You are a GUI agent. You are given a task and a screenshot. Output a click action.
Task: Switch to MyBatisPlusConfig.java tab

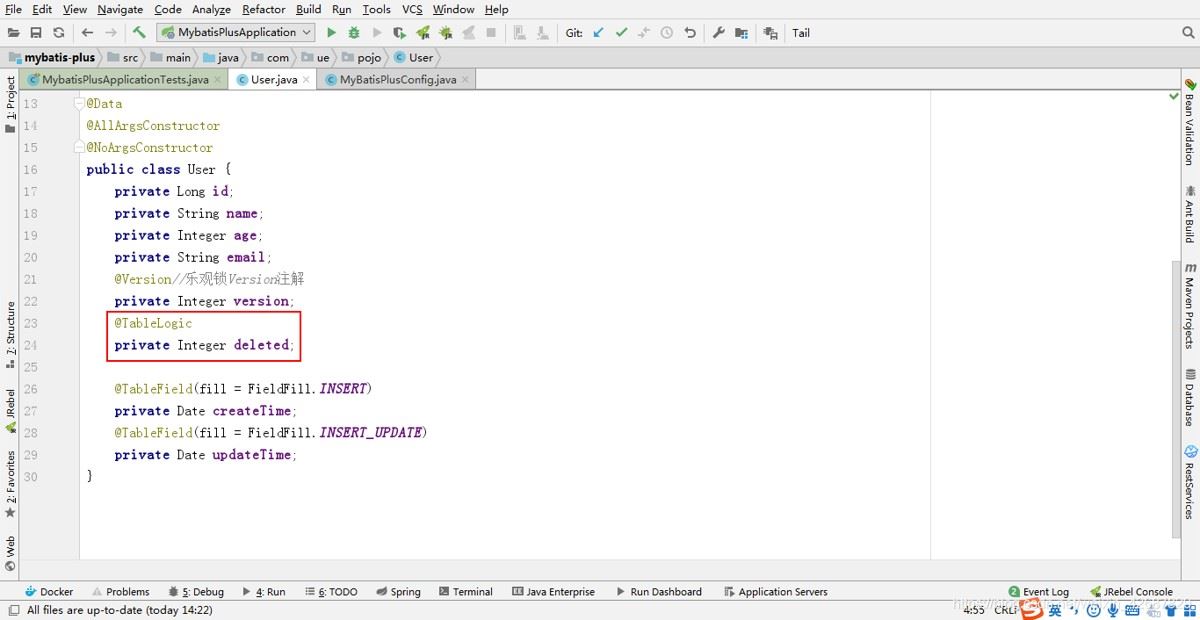coord(396,80)
